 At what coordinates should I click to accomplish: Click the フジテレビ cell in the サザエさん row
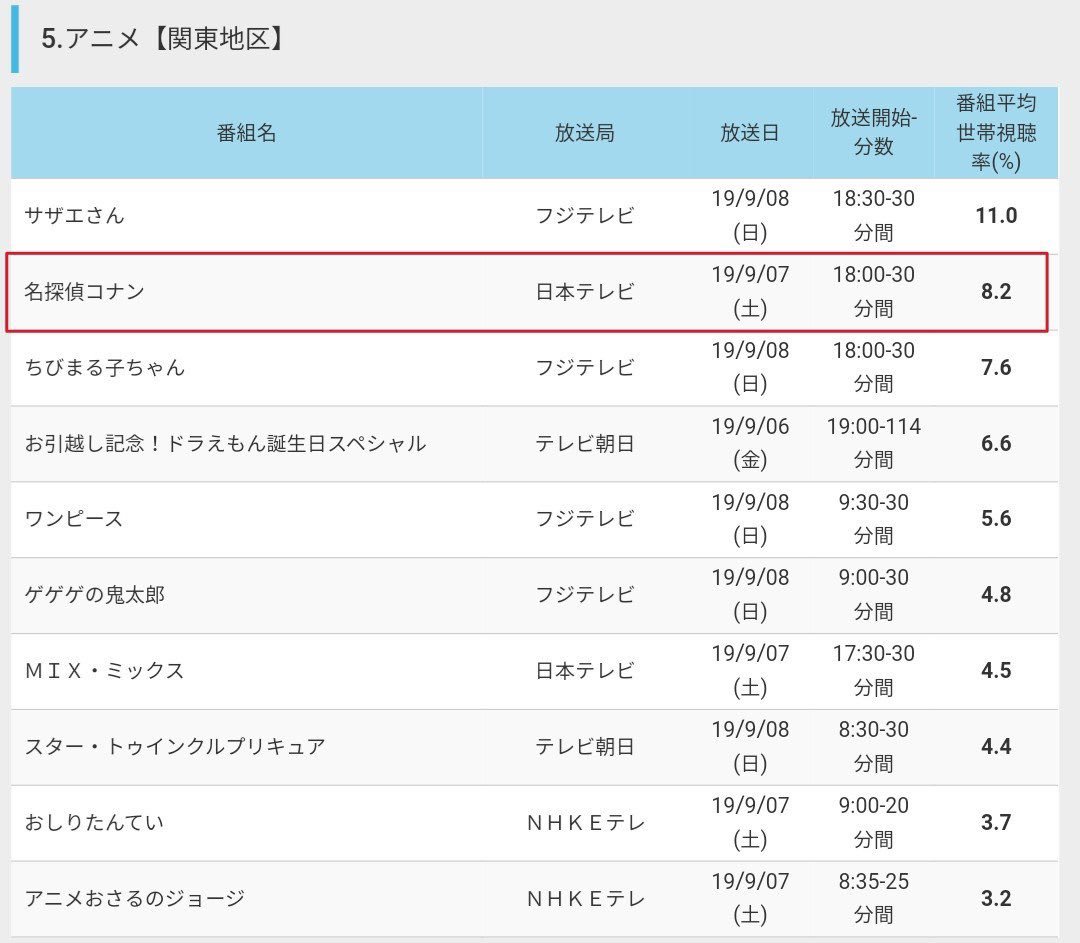click(x=585, y=216)
